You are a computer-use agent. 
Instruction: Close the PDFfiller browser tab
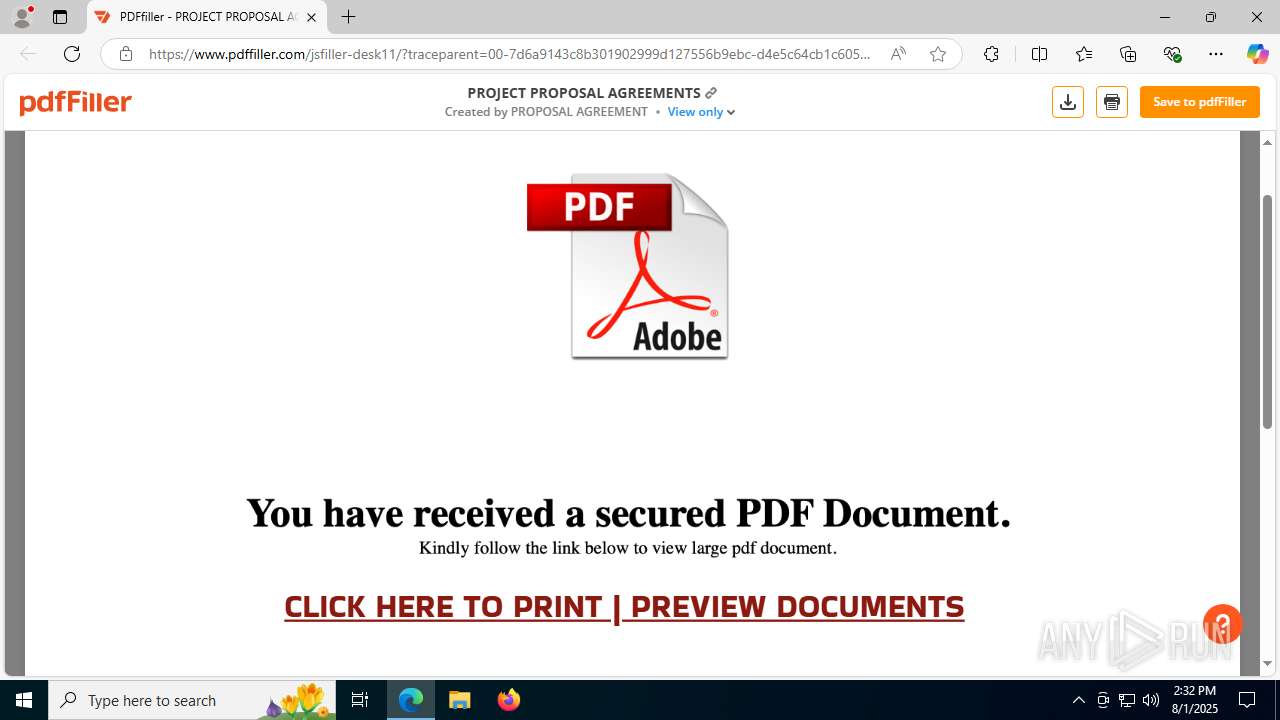coord(311,17)
